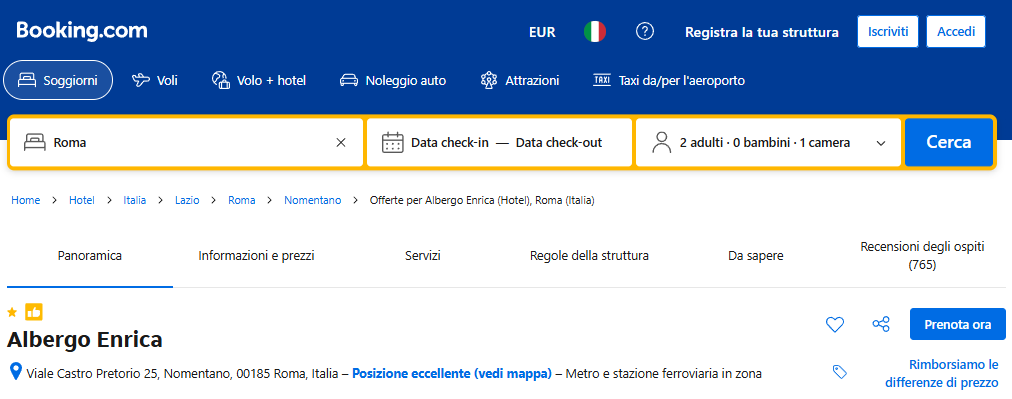1012x399 pixels.
Task: Switch to Informazioni e prezzi tab
Action: [x=256, y=256]
